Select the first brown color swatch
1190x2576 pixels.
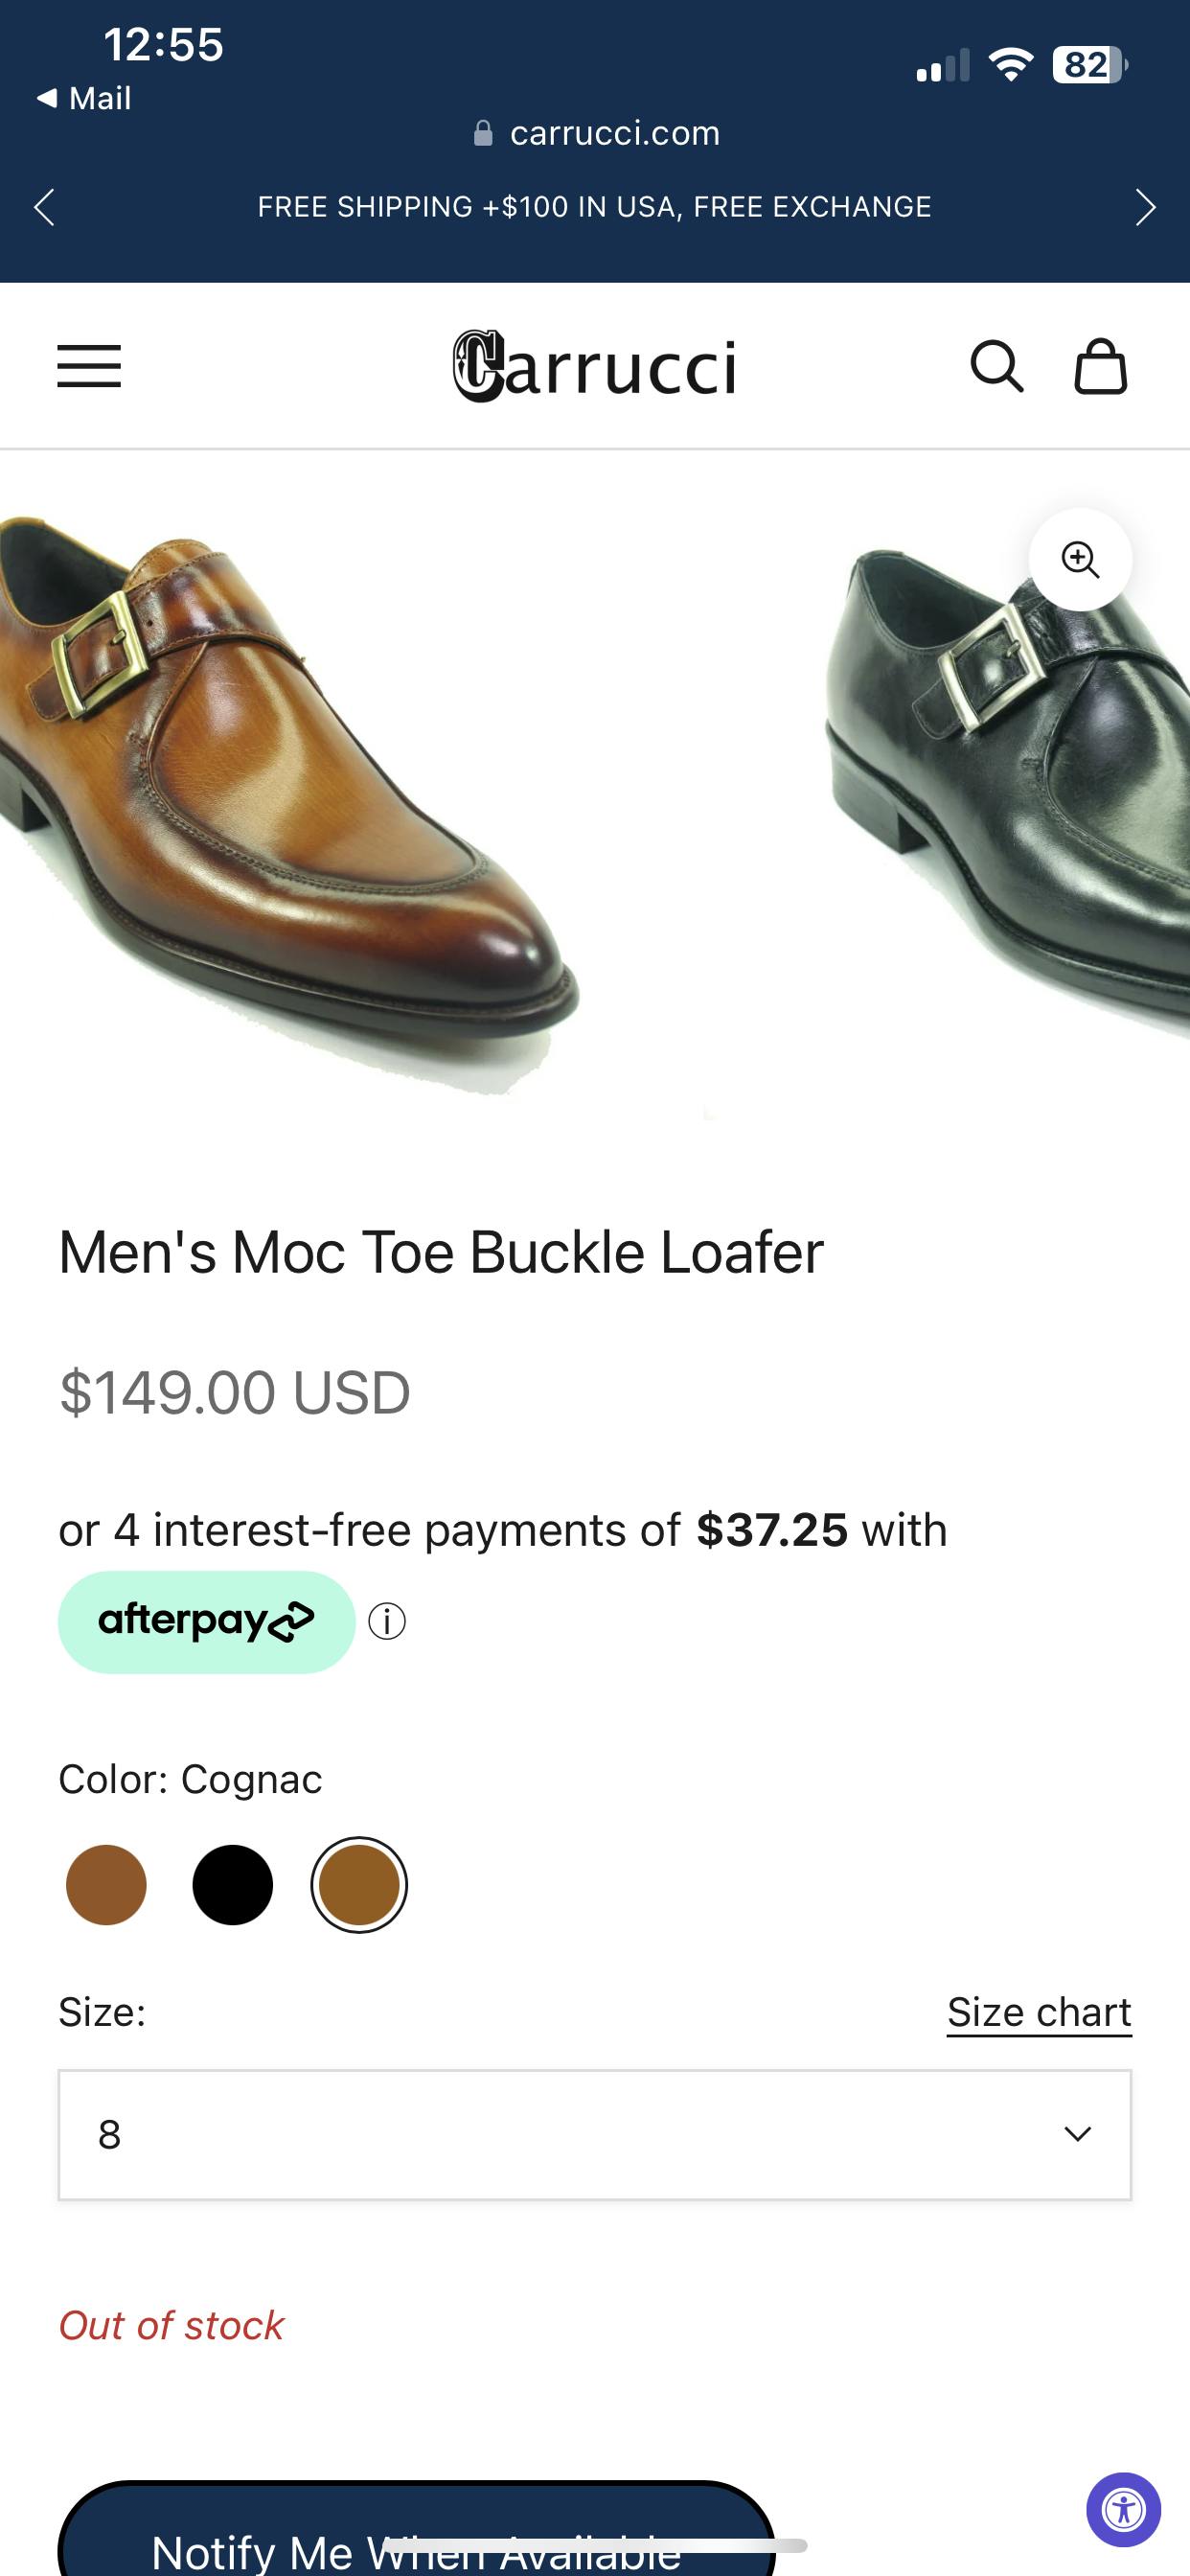[106, 1885]
